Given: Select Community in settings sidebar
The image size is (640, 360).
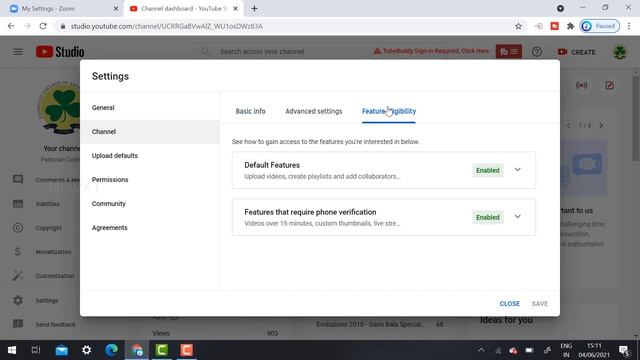Looking at the screenshot, I should pos(149,204).
